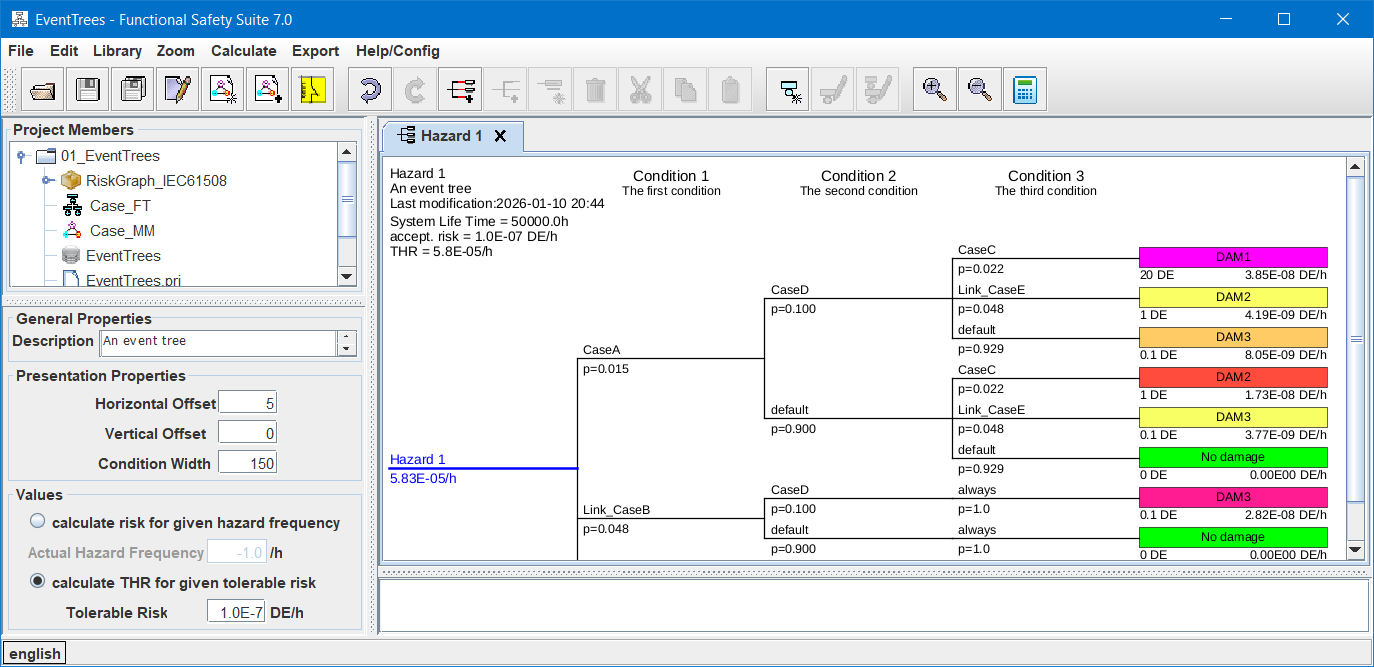Click the zoom in magnifier icon
The height and width of the screenshot is (667, 1374).
935,90
